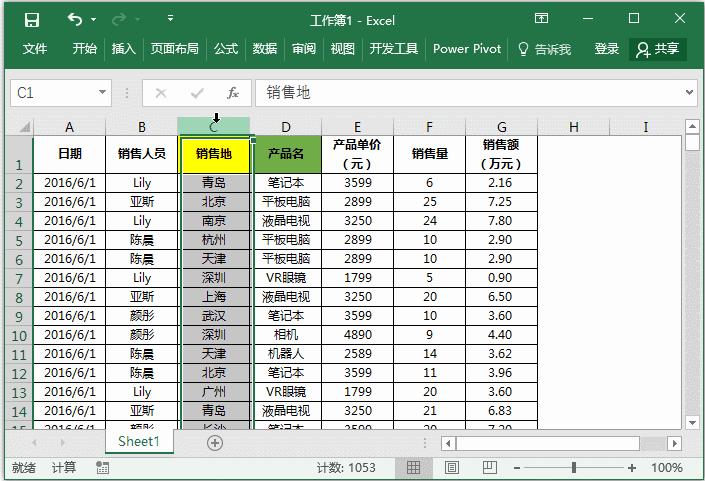The image size is (705, 481).
Task: Expand the Name Box dropdown arrow
Action: pyautogui.click(x=103, y=93)
